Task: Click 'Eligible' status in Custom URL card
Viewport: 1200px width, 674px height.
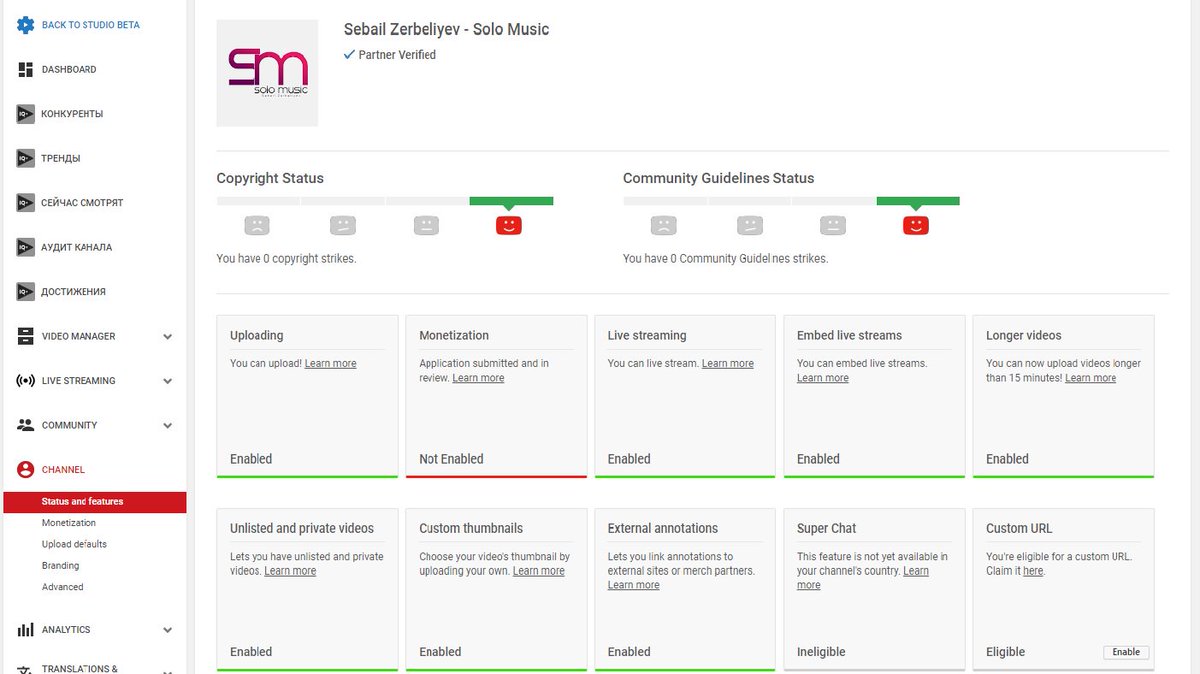Action: point(1006,652)
